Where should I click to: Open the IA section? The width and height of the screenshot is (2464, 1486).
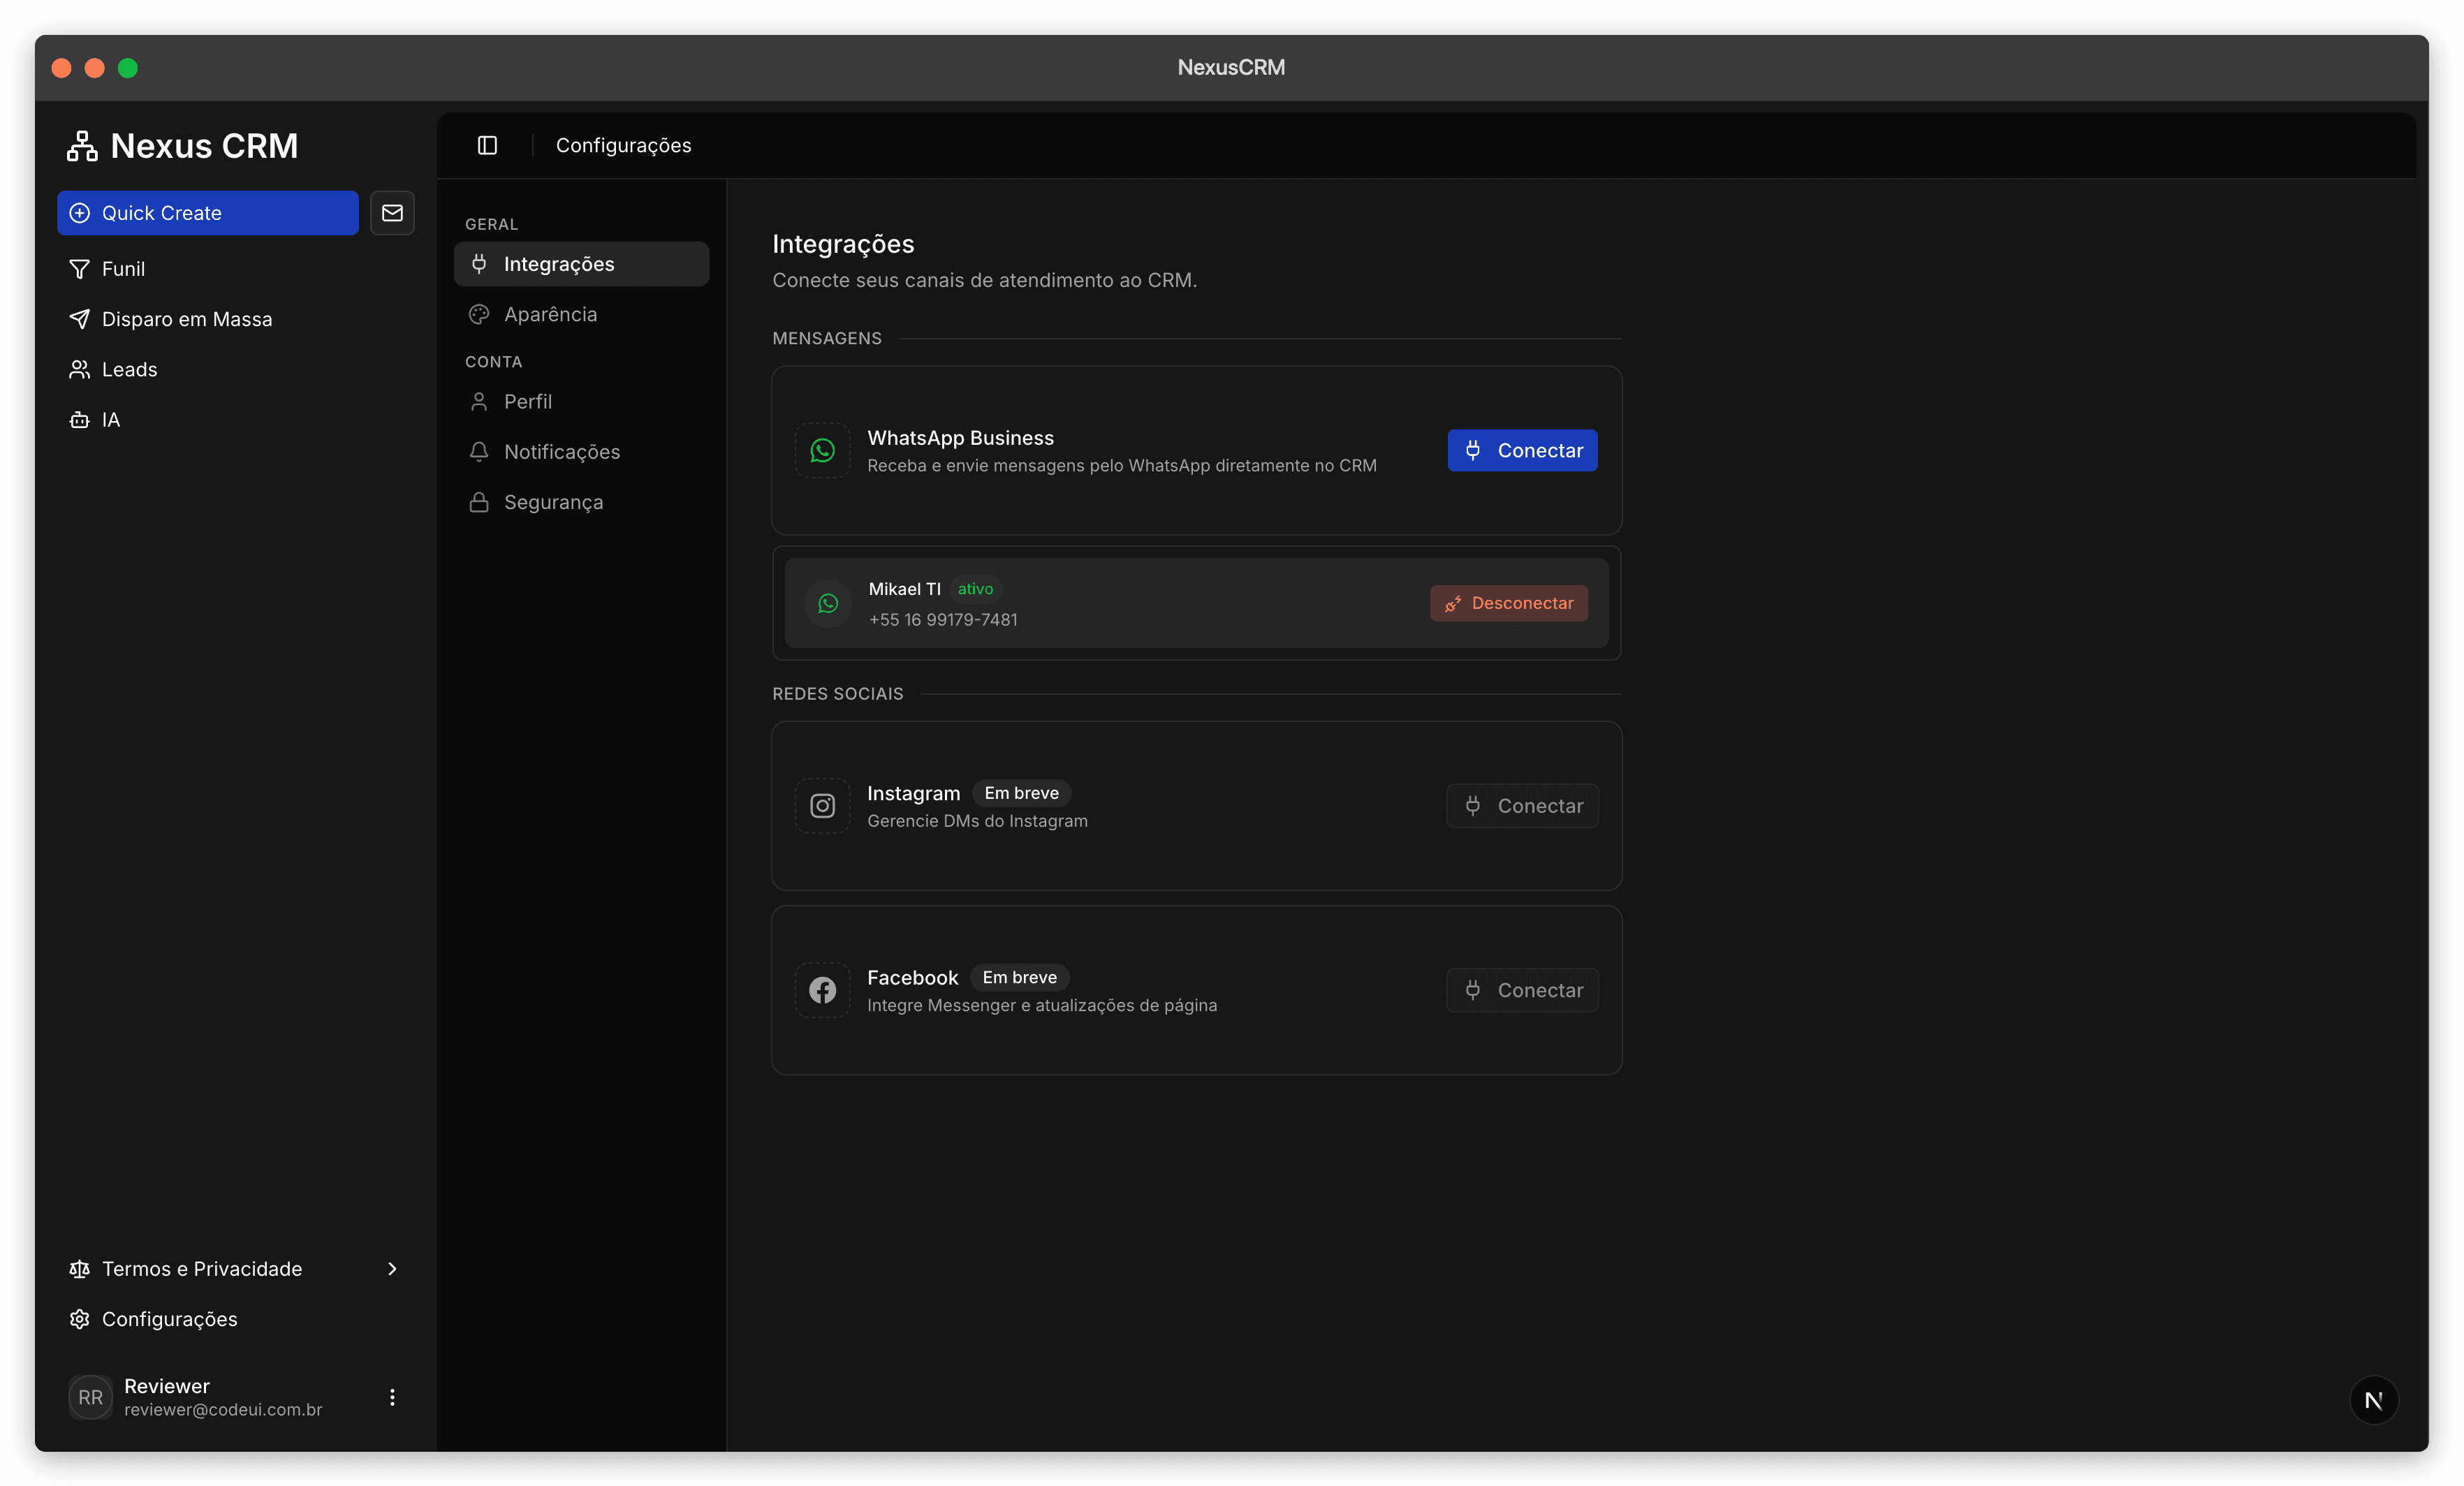pos(236,420)
